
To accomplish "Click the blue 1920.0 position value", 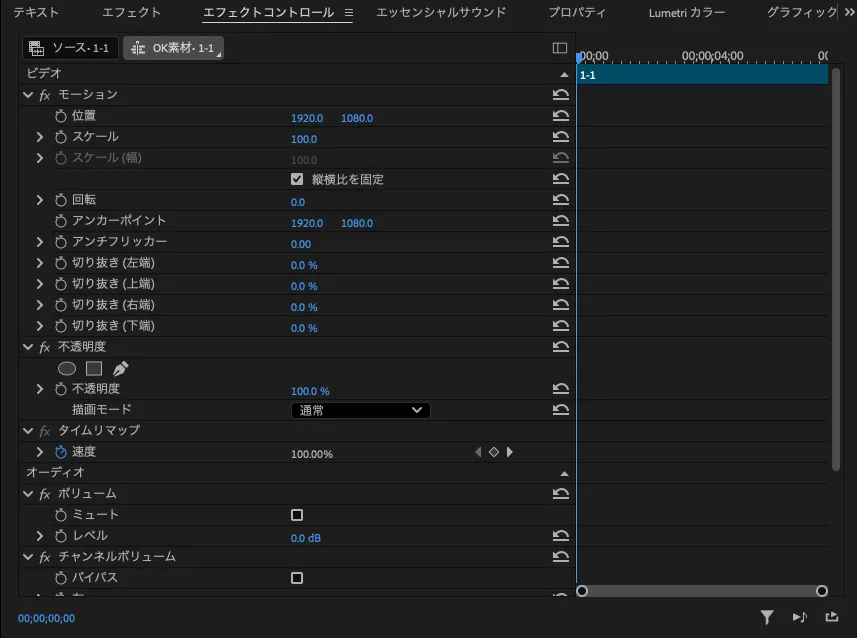I will click(x=306, y=117).
